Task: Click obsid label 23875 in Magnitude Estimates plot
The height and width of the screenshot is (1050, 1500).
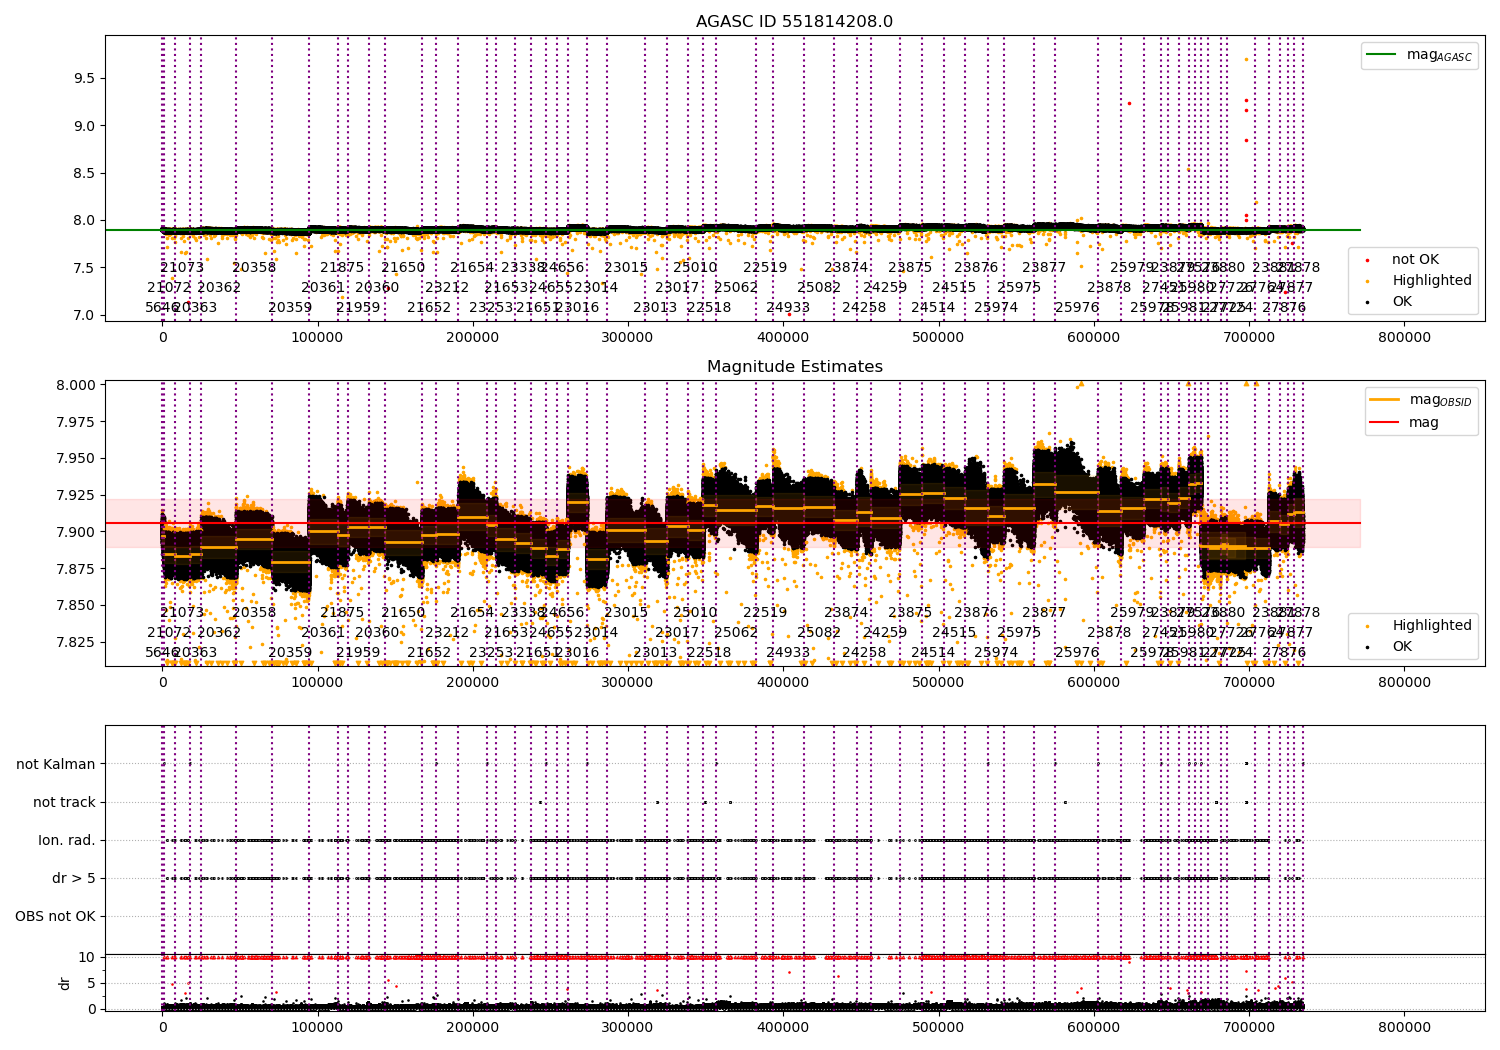Action: point(910,613)
